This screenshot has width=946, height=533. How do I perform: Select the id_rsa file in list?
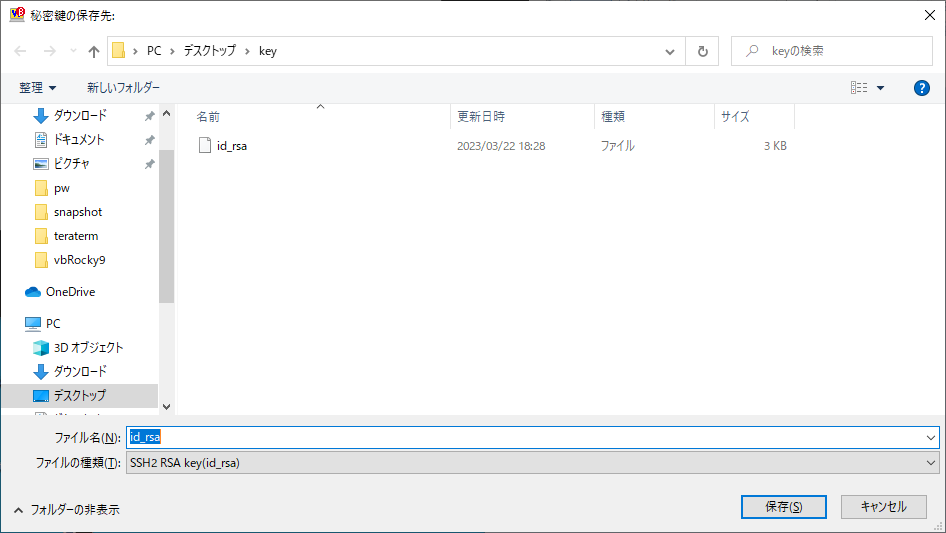tap(231, 145)
